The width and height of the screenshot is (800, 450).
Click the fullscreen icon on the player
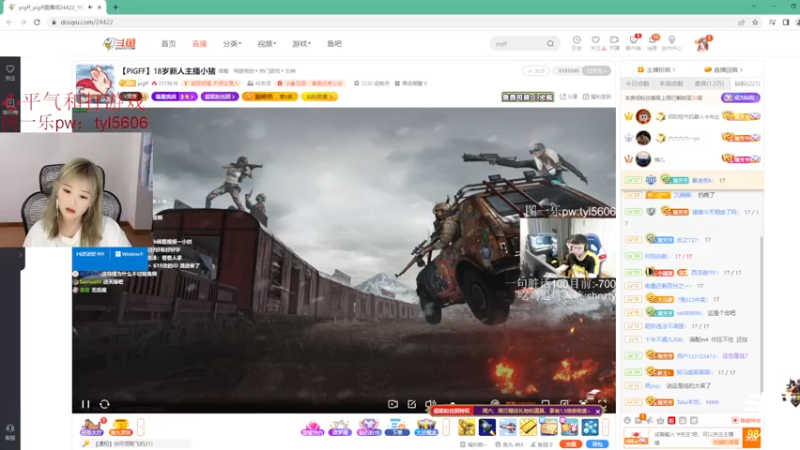(602, 404)
